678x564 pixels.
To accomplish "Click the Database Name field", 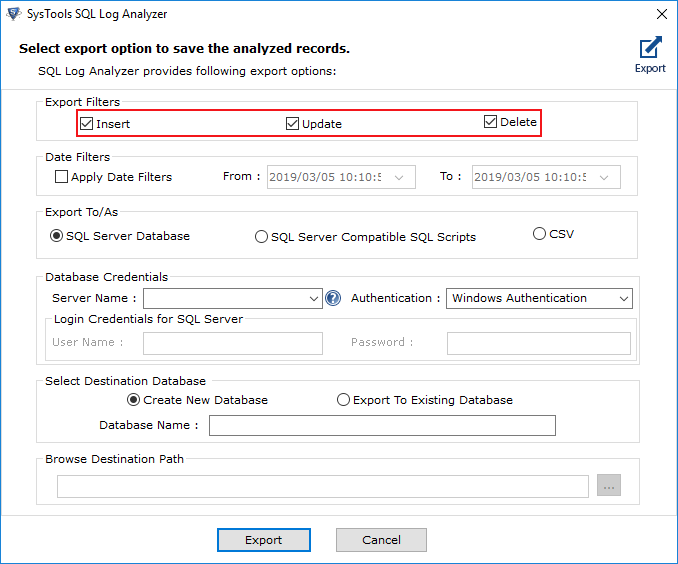I will pos(382,426).
